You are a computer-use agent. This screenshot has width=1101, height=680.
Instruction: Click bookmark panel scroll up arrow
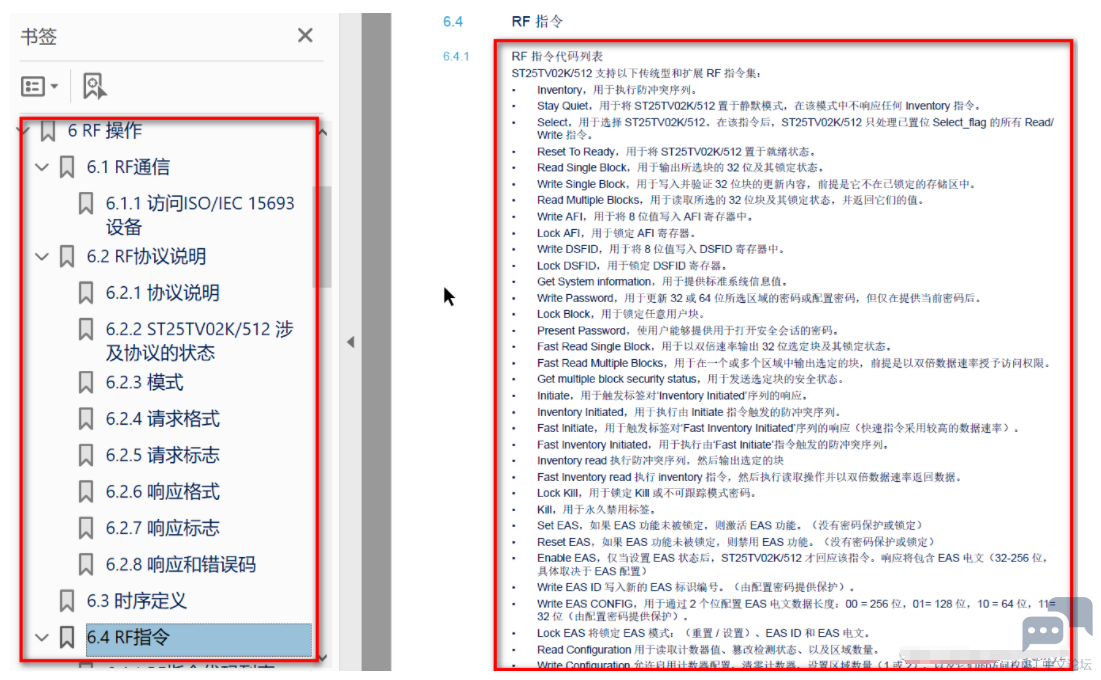coord(323,132)
